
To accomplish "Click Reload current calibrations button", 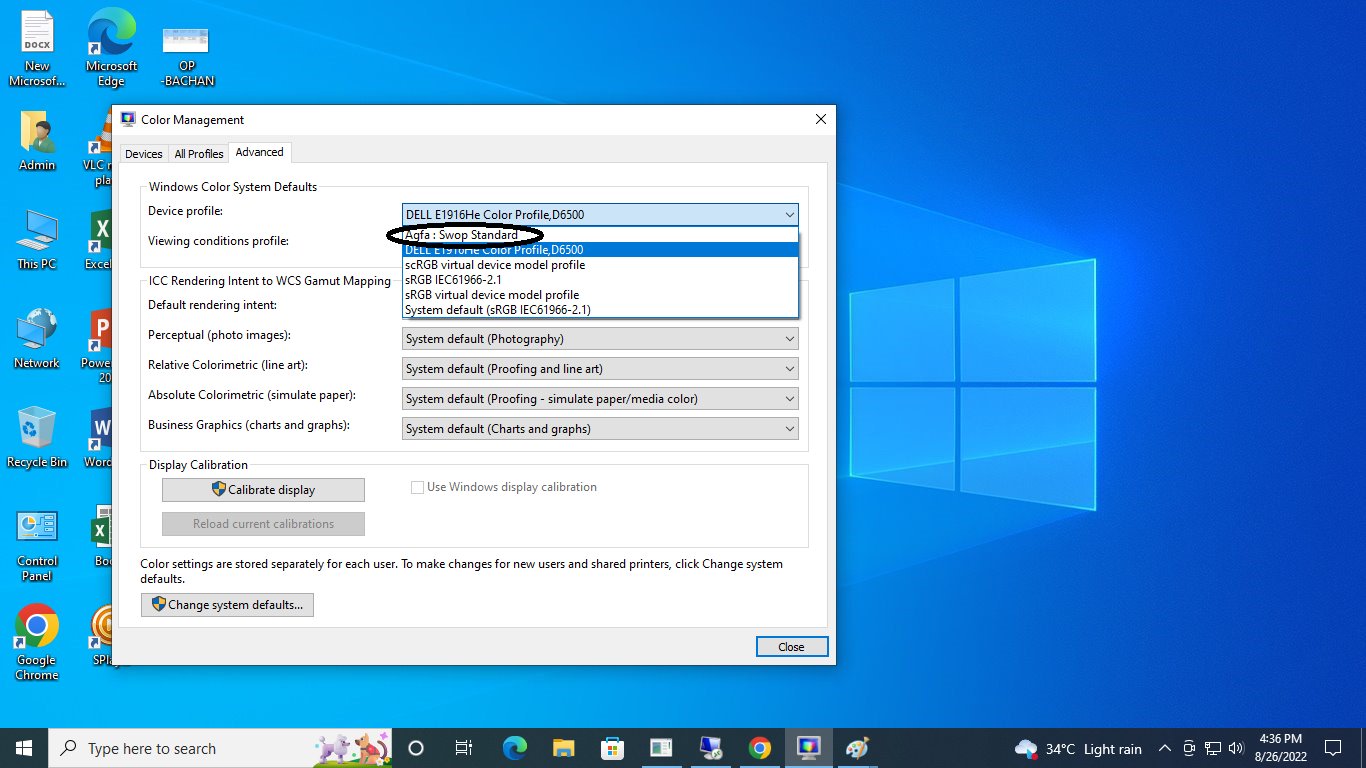I will pos(263,524).
